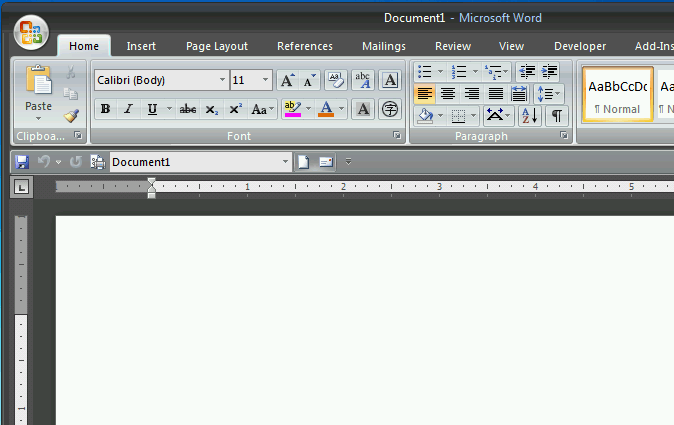Click the Cut scissors icon
Screen dimensions: 674x425
[71, 72]
